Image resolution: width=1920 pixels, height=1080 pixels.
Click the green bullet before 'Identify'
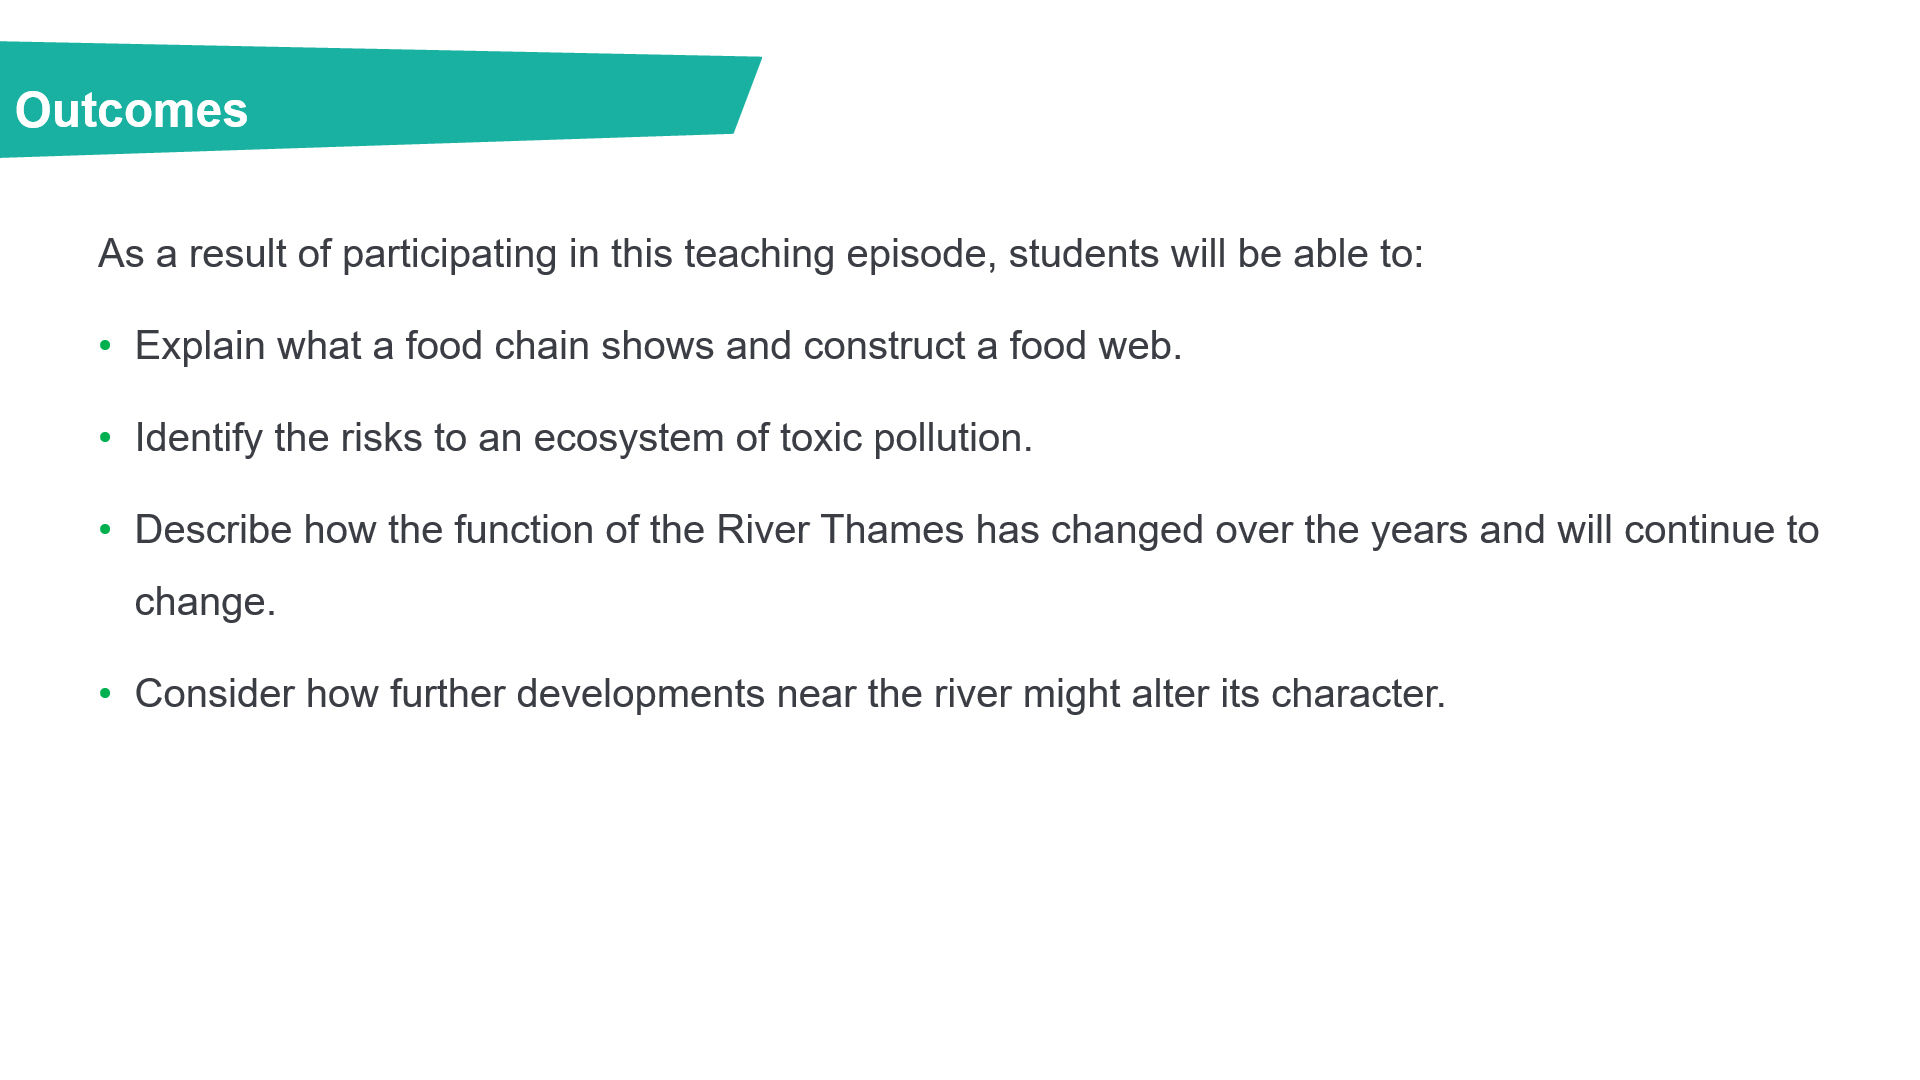point(105,438)
